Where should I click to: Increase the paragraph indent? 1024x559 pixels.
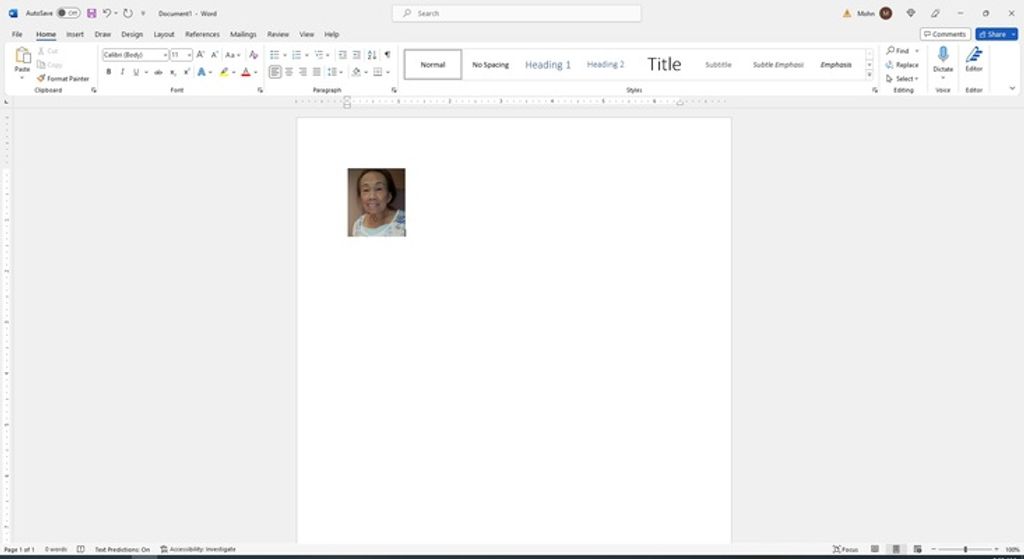(x=357, y=55)
